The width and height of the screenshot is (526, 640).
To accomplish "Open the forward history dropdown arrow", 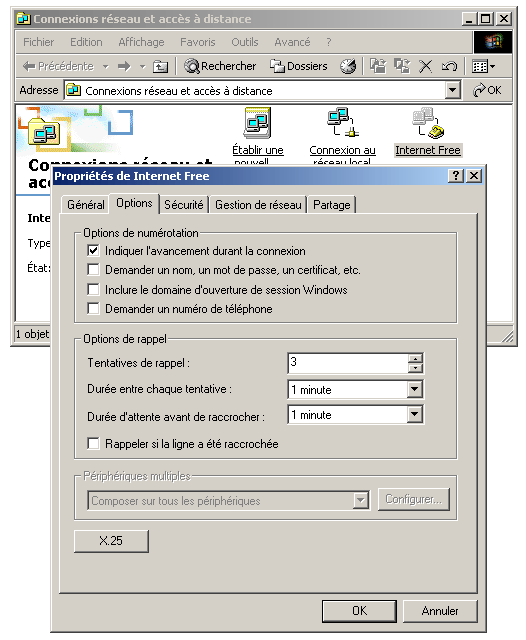I will pyautogui.click(x=142, y=66).
